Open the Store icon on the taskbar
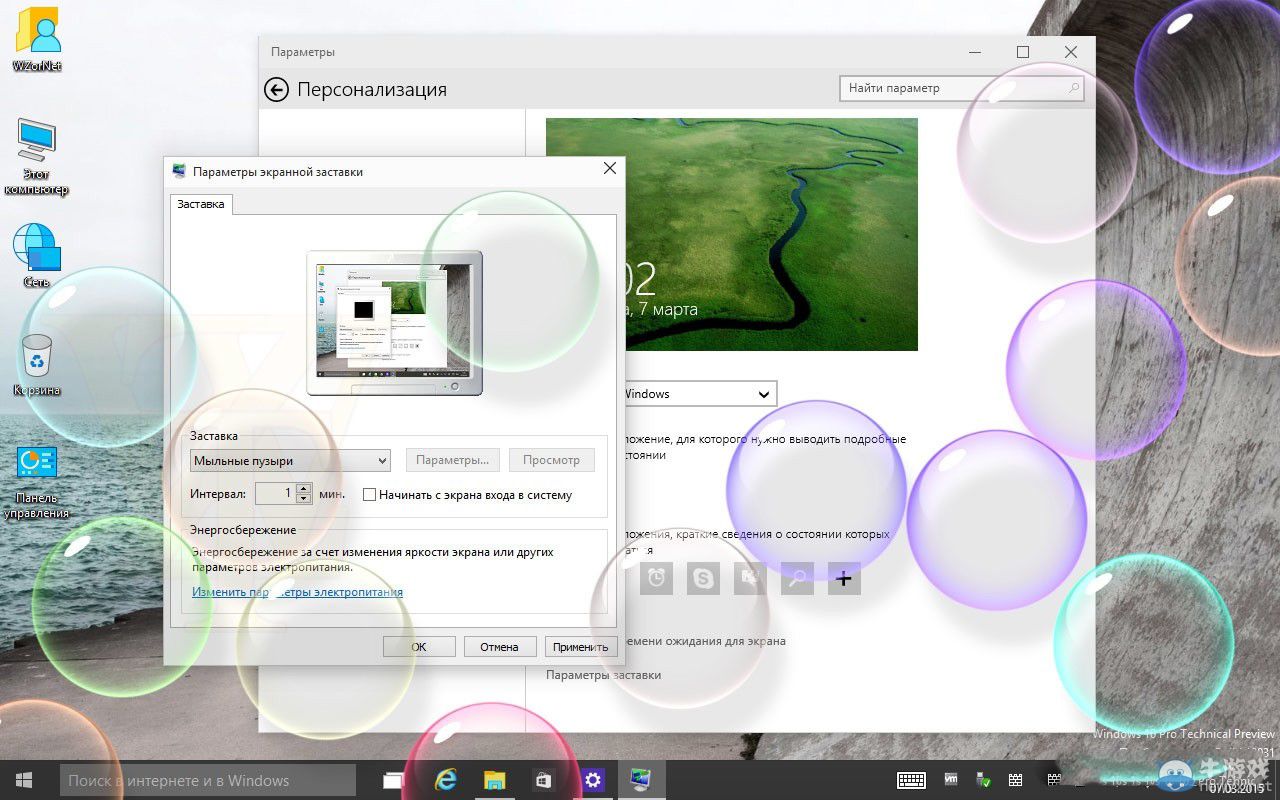The height and width of the screenshot is (800, 1280). pos(544,780)
